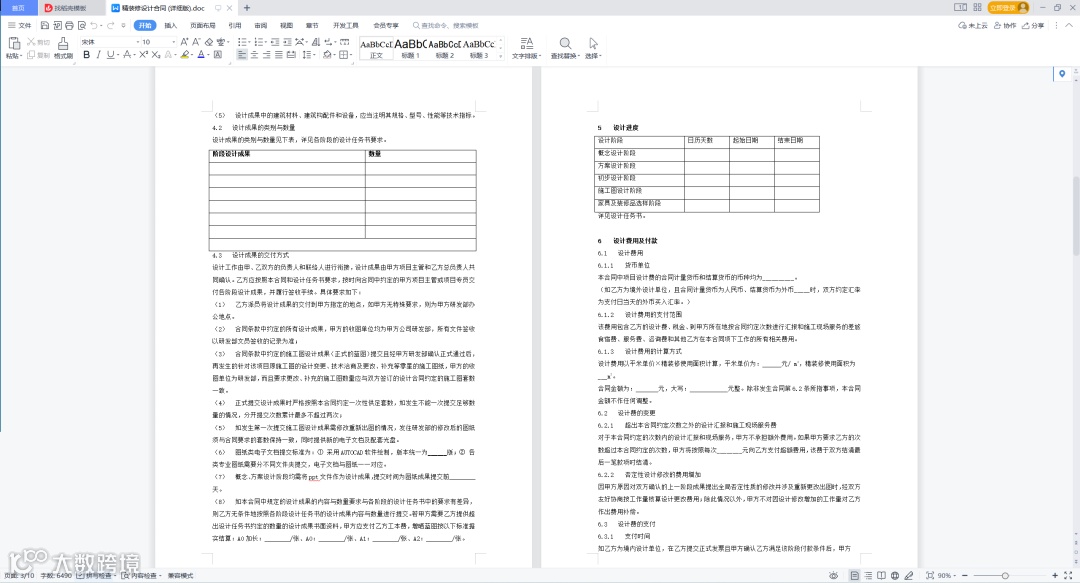Increase paragraph indent
The image size is (1080, 583).
pyautogui.click(x=288, y=42)
